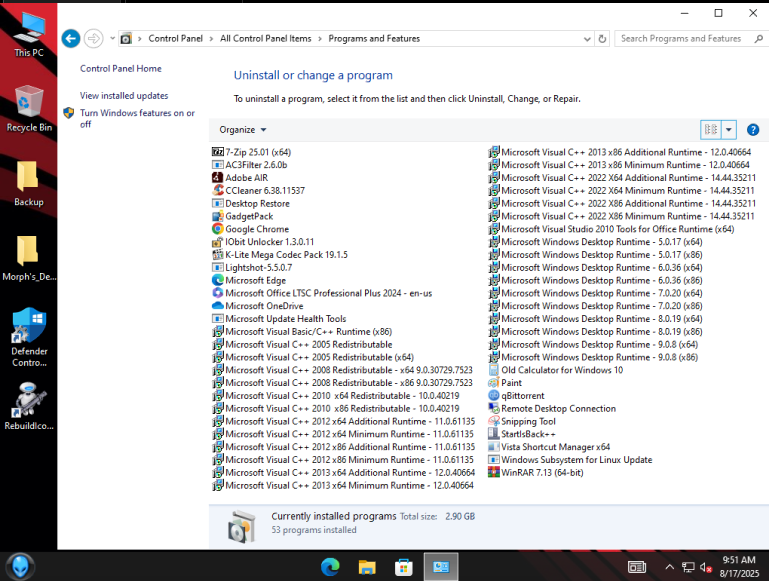Click the Google Chrome icon
The image size is (769, 581).
pos(217,229)
